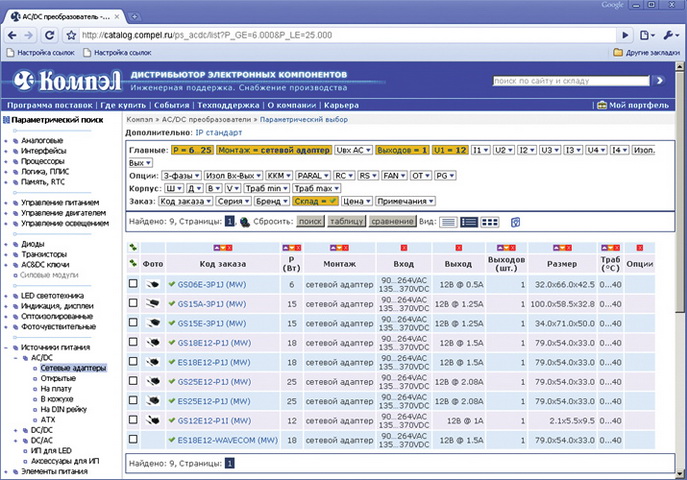Tick the checkbox for GS15A-3P1J
Screen dimensions: 687x480
pyautogui.click(x=133, y=303)
